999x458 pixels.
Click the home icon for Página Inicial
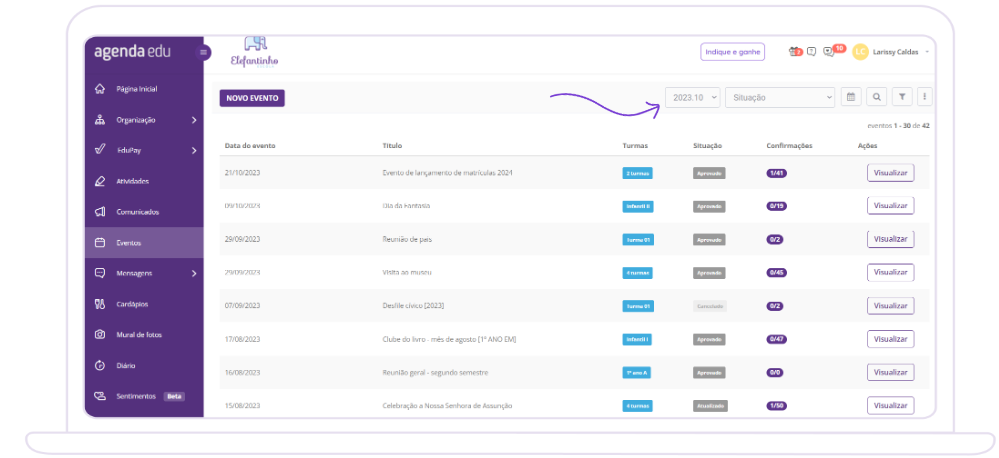(99, 89)
